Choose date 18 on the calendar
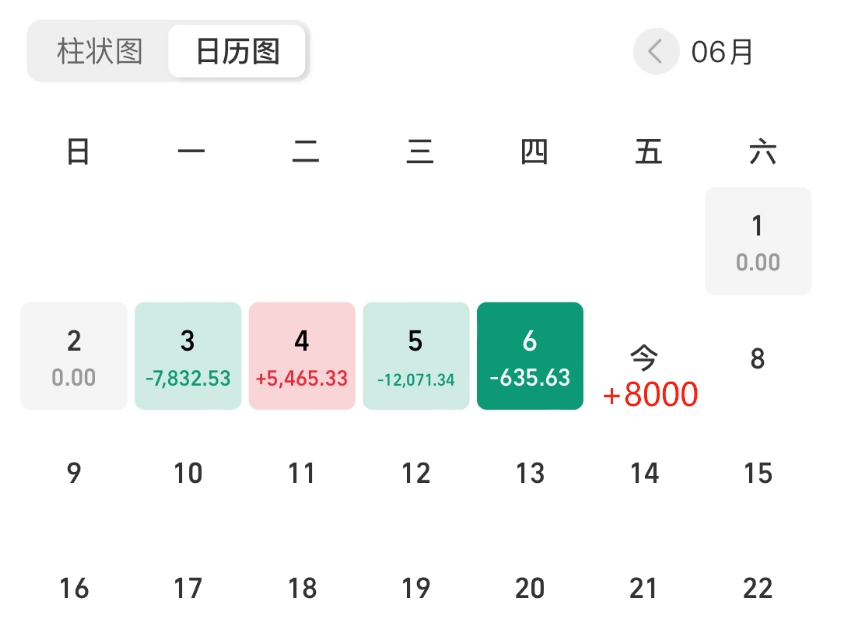This screenshot has height=621, width=850. [302, 588]
